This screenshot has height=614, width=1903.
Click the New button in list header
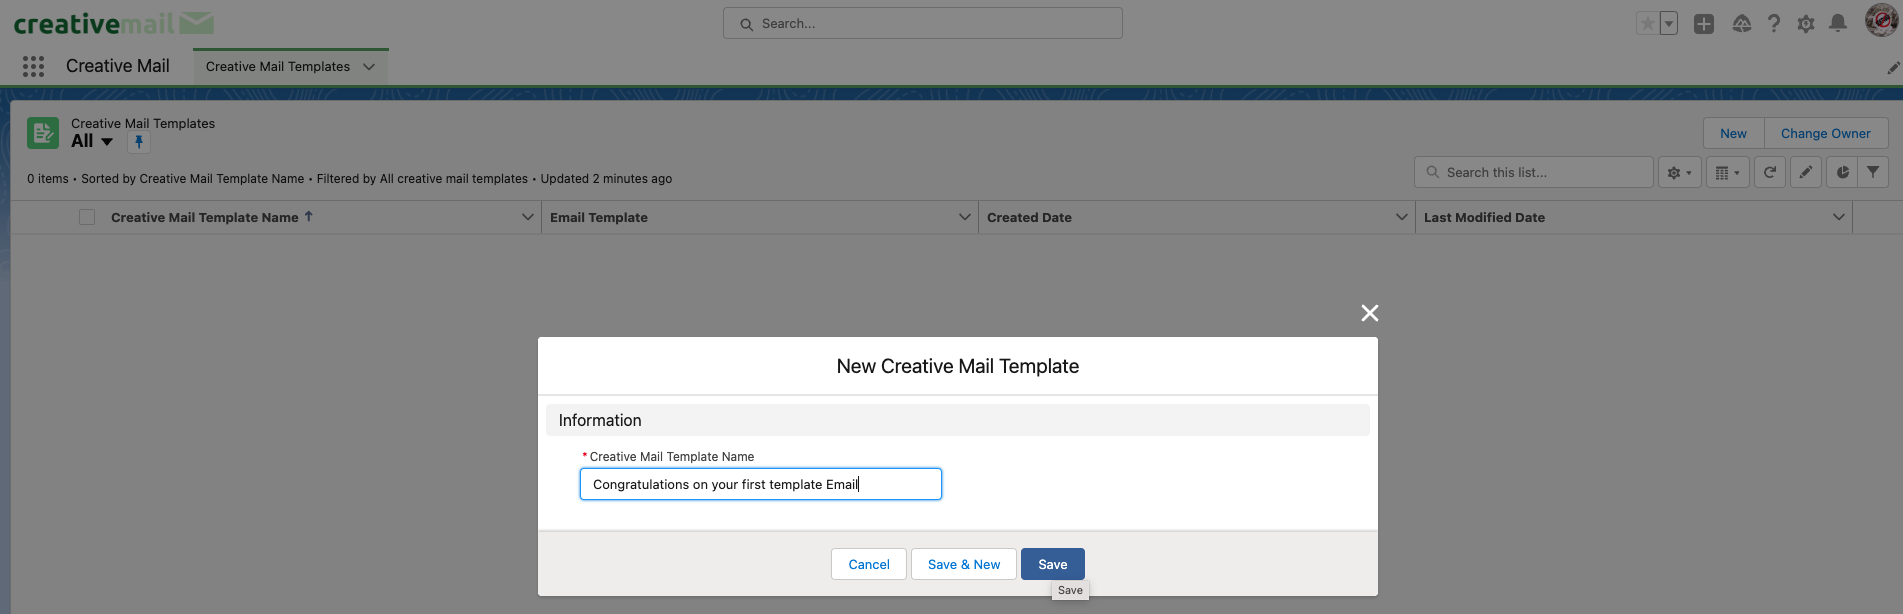point(1733,133)
